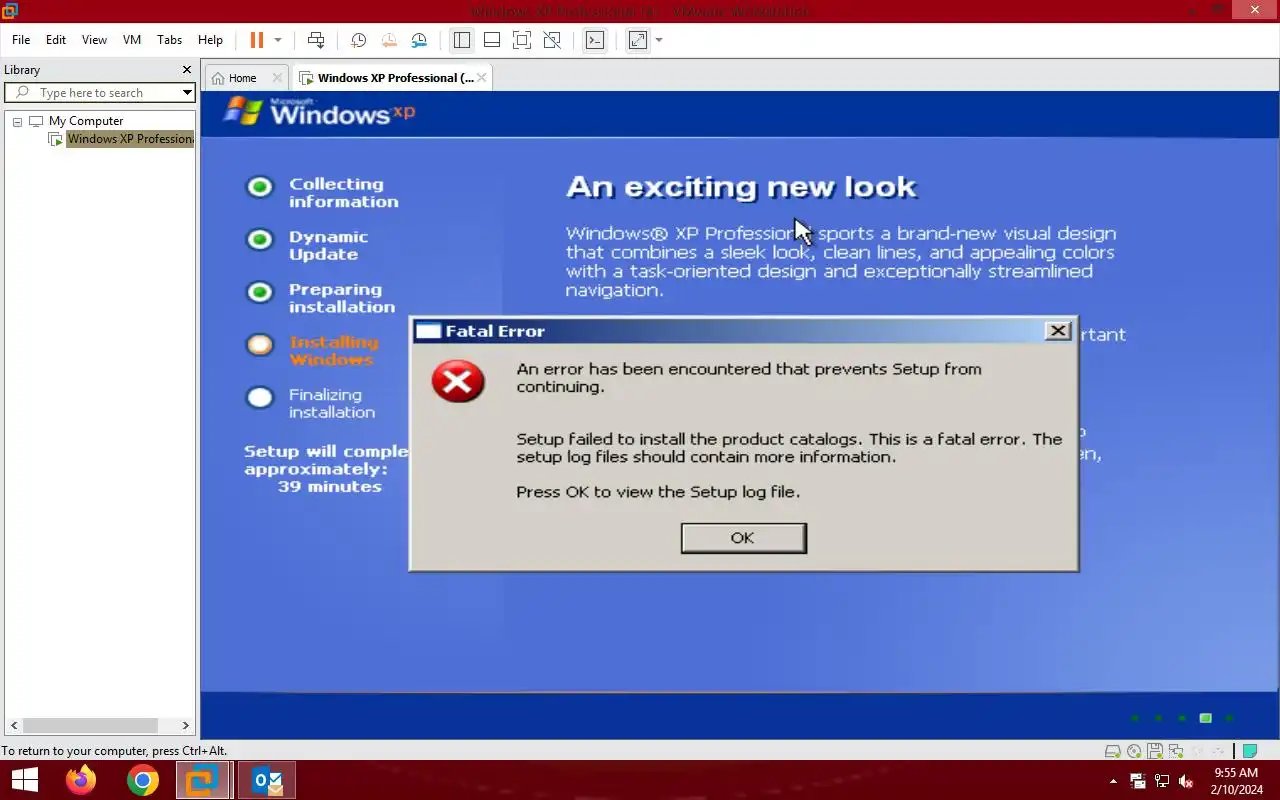
Task: Open the View menu
Action: (94, 40)
